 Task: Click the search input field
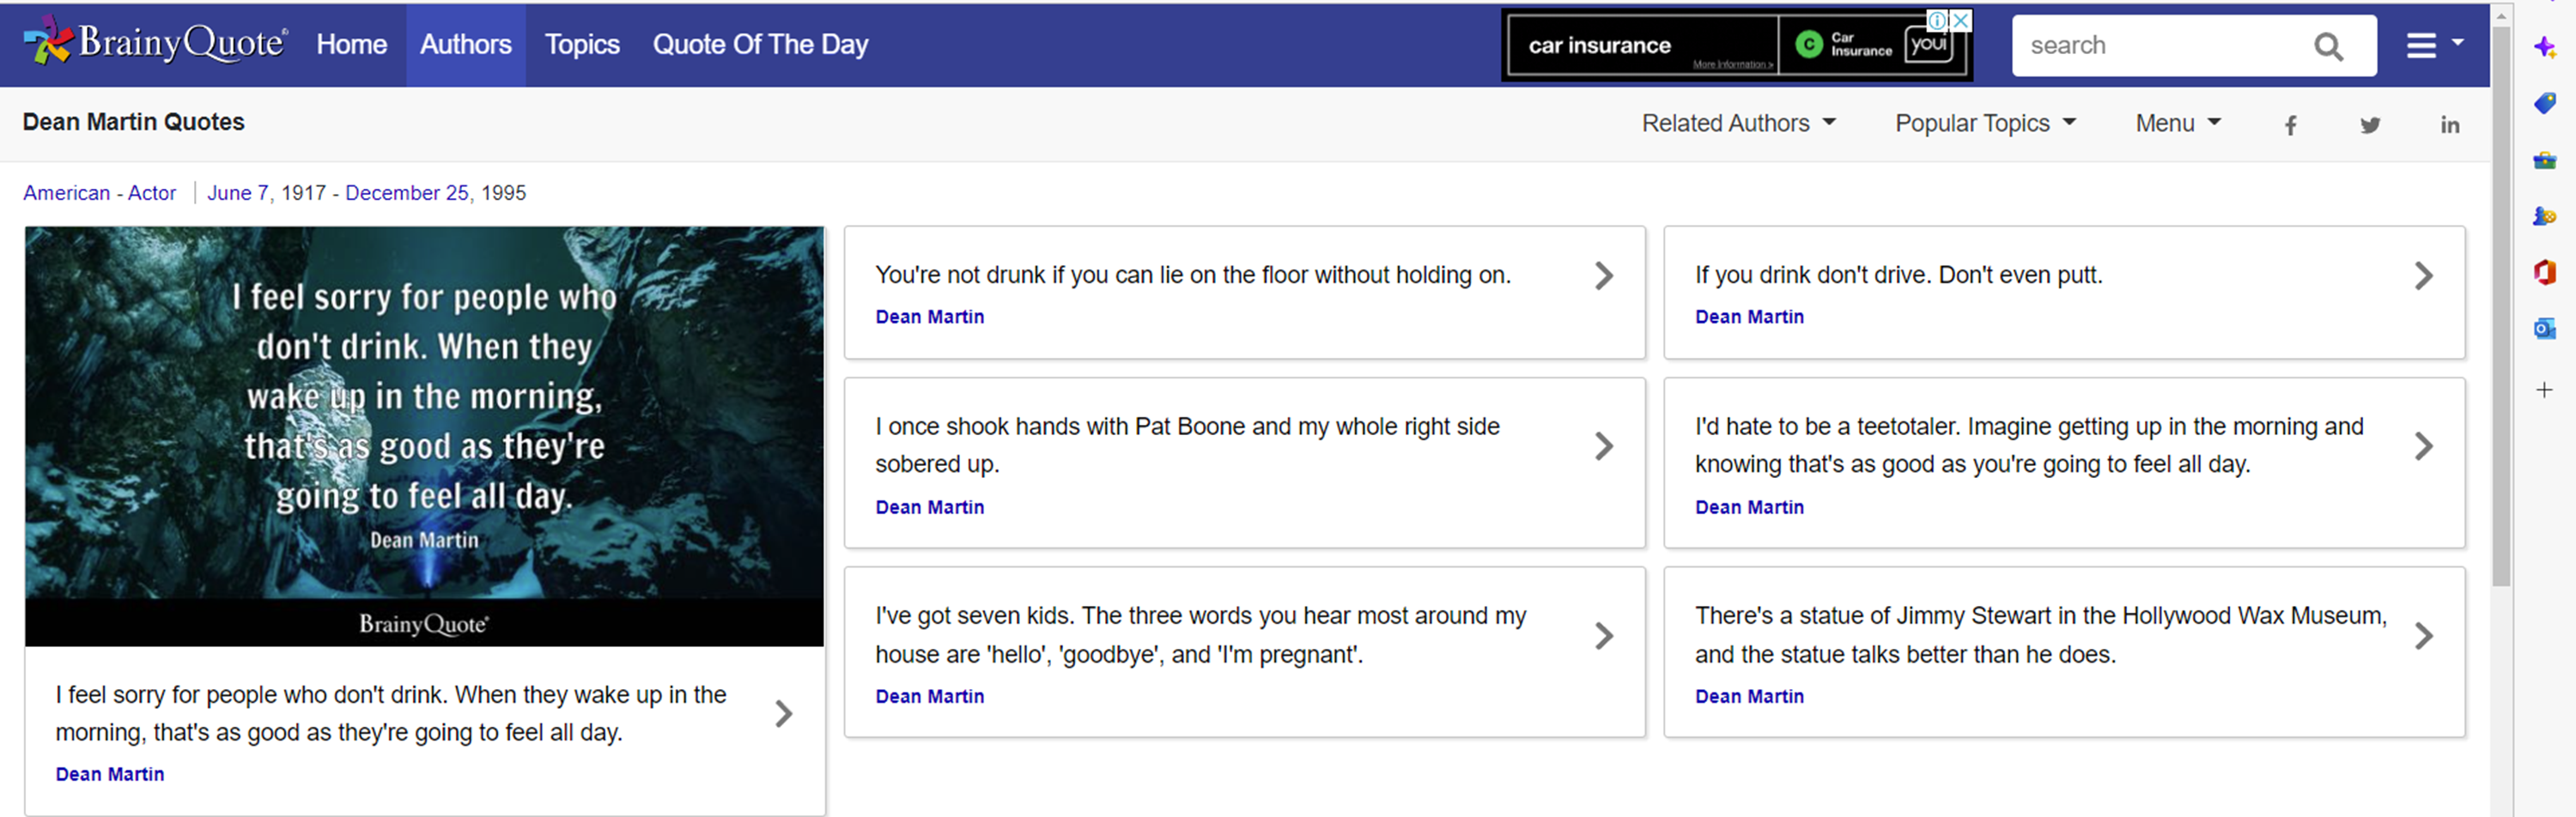pyautogui.click(x=2160, y=46)
